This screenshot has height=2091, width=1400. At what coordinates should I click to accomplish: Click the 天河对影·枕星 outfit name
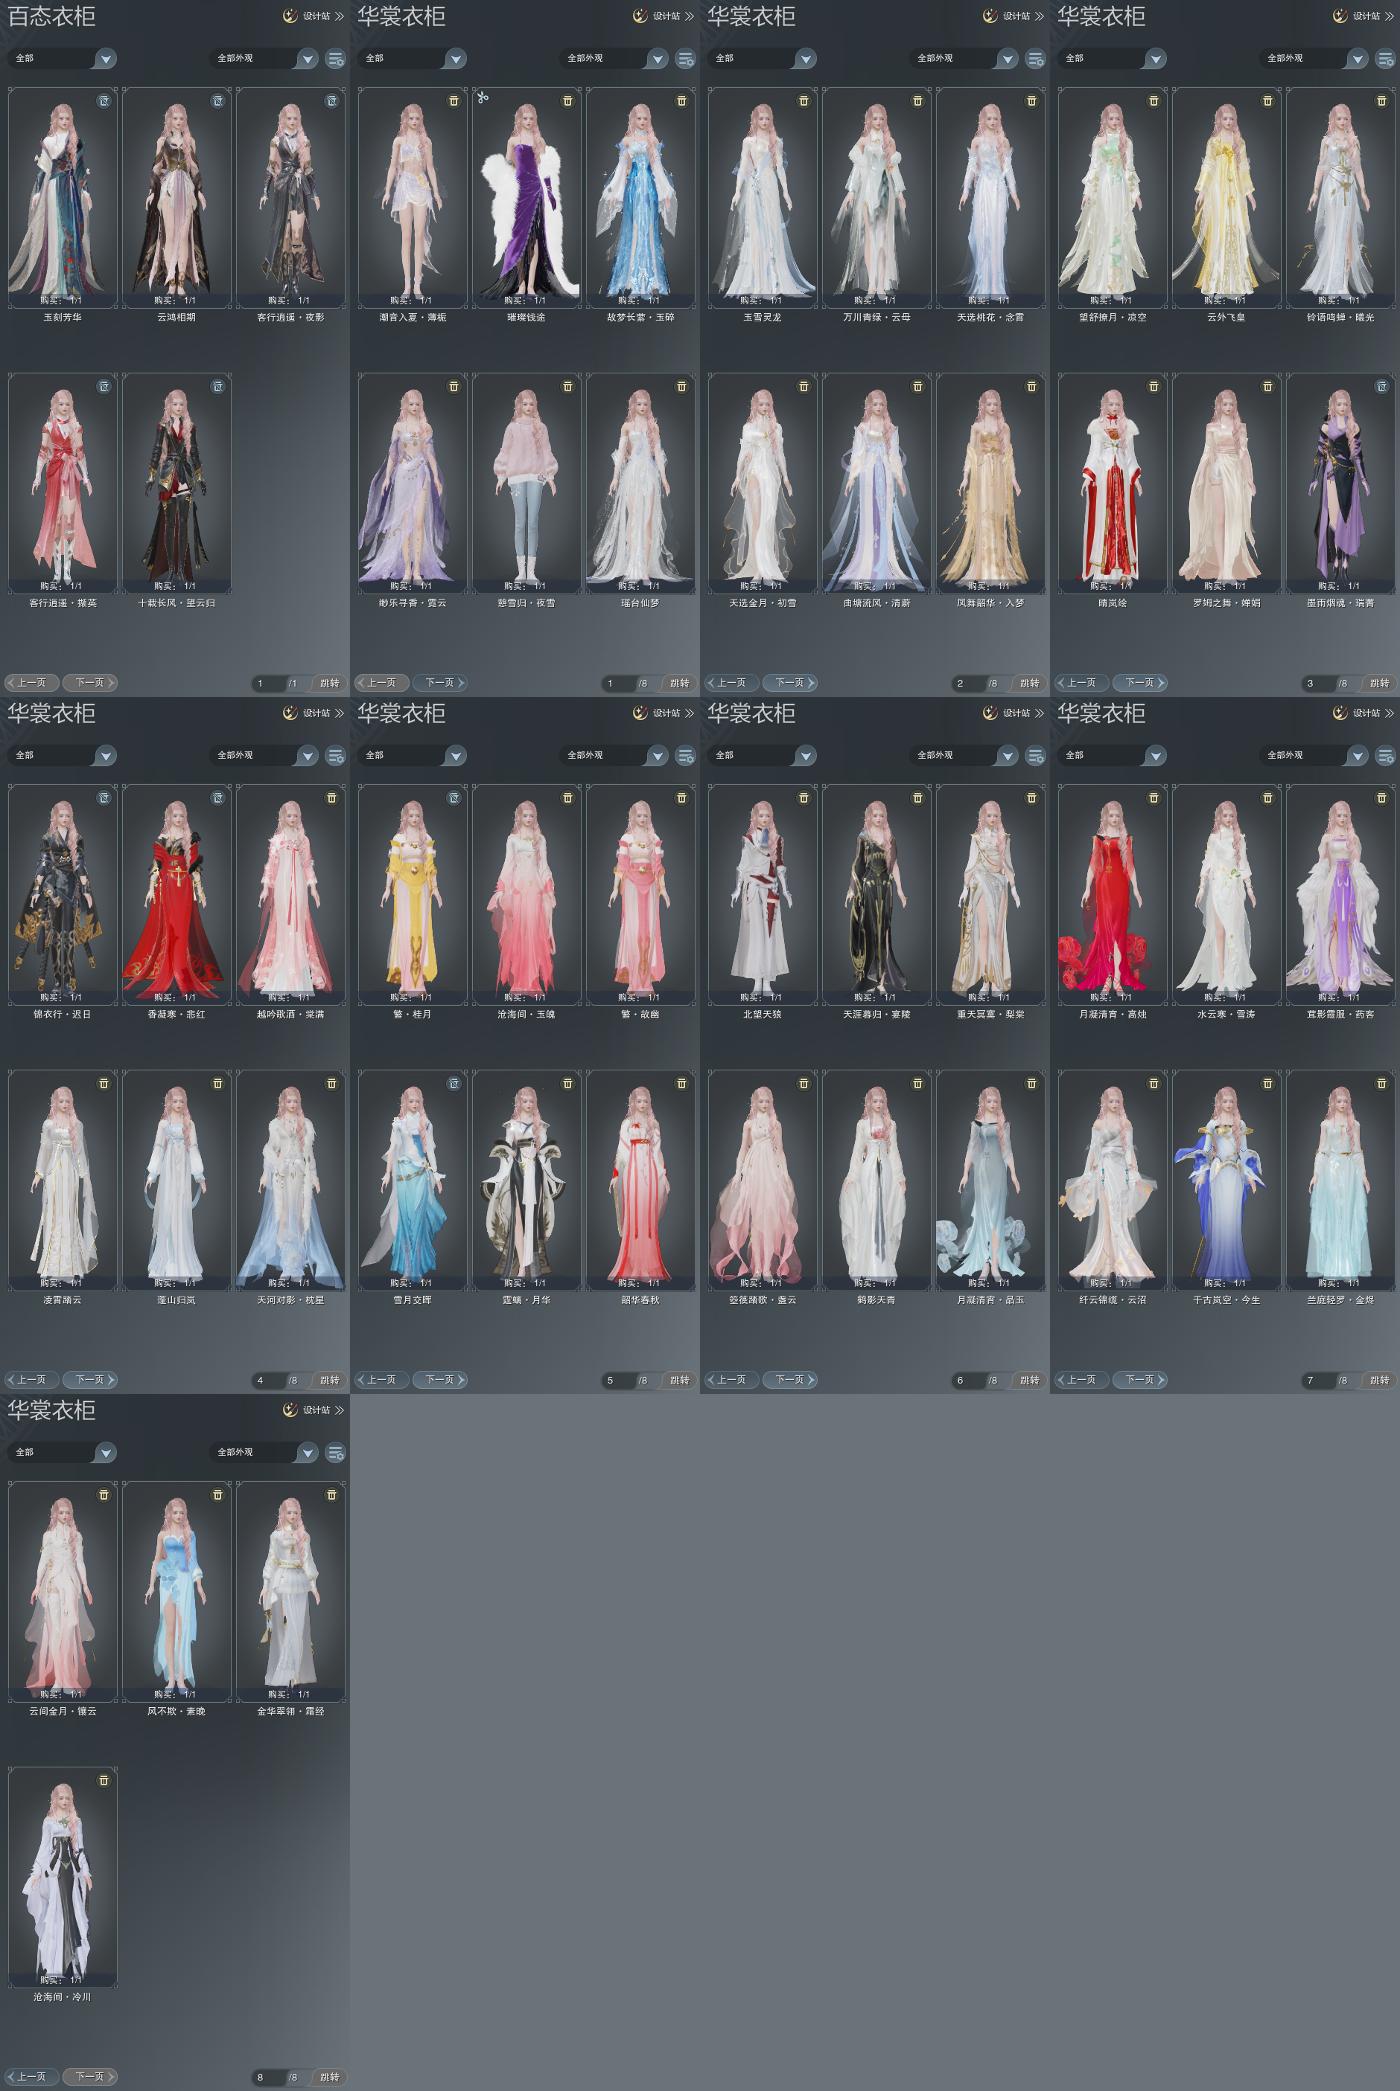(x=290, y=1300)
